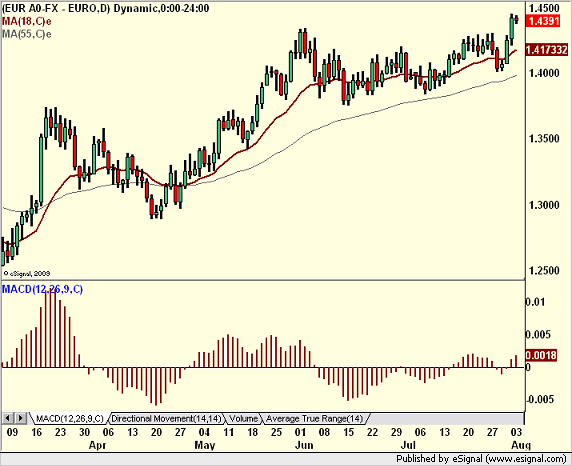Click the 1.3500 price axis label

544,139
